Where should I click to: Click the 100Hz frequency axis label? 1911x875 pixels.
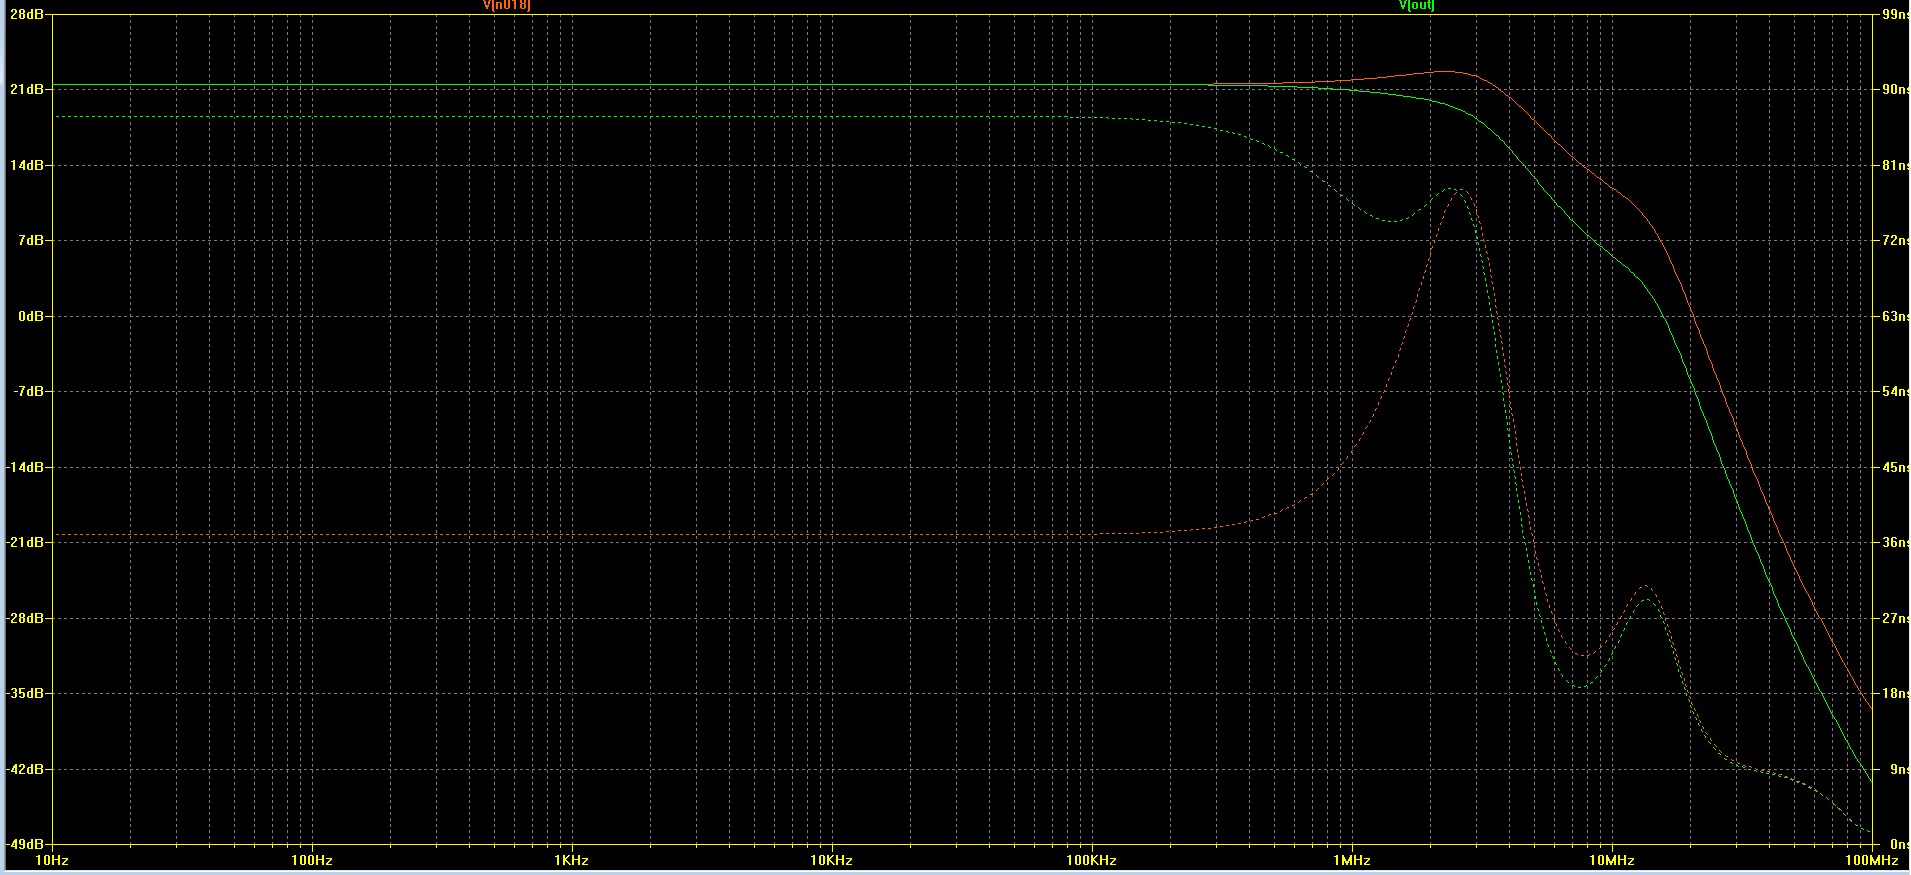point(312,860)
